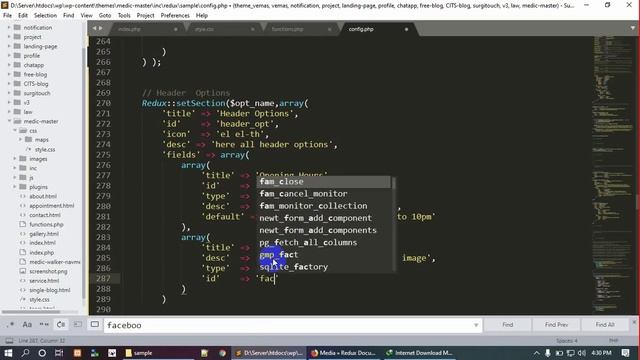This screenshot has height=360, width=640.
Task: Open the Goto menu
Action: pyautogui.click(x=105, y=16)
